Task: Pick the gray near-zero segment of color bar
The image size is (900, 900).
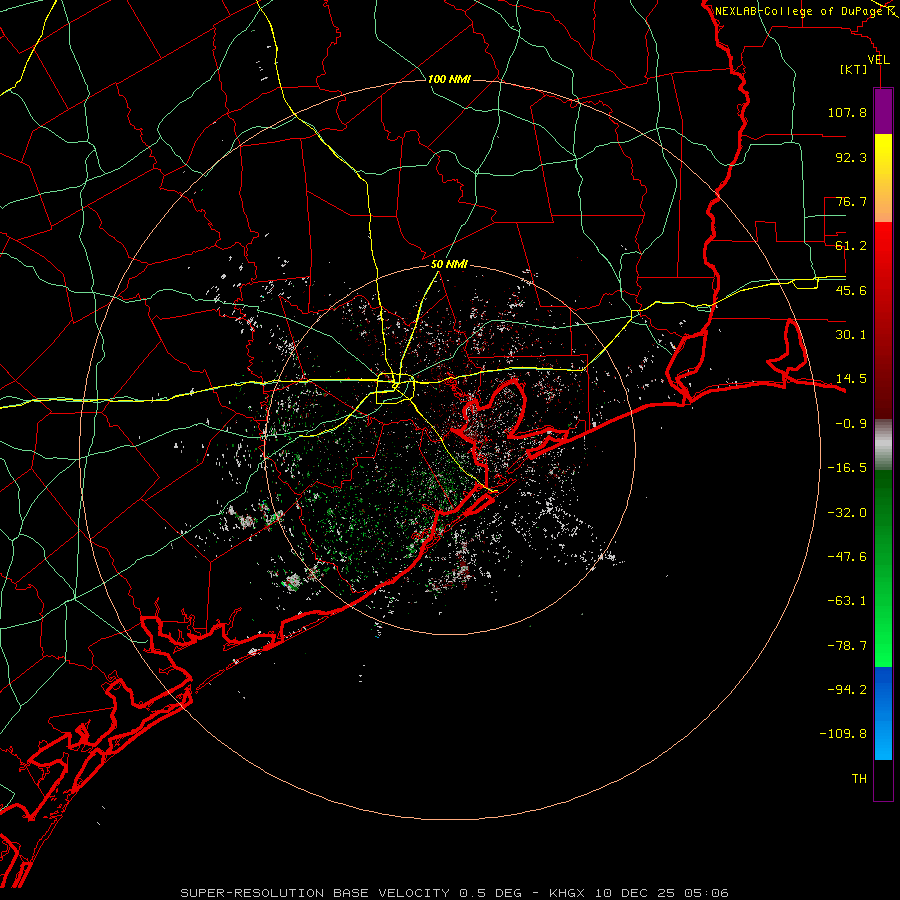Action: pos(883,444)
